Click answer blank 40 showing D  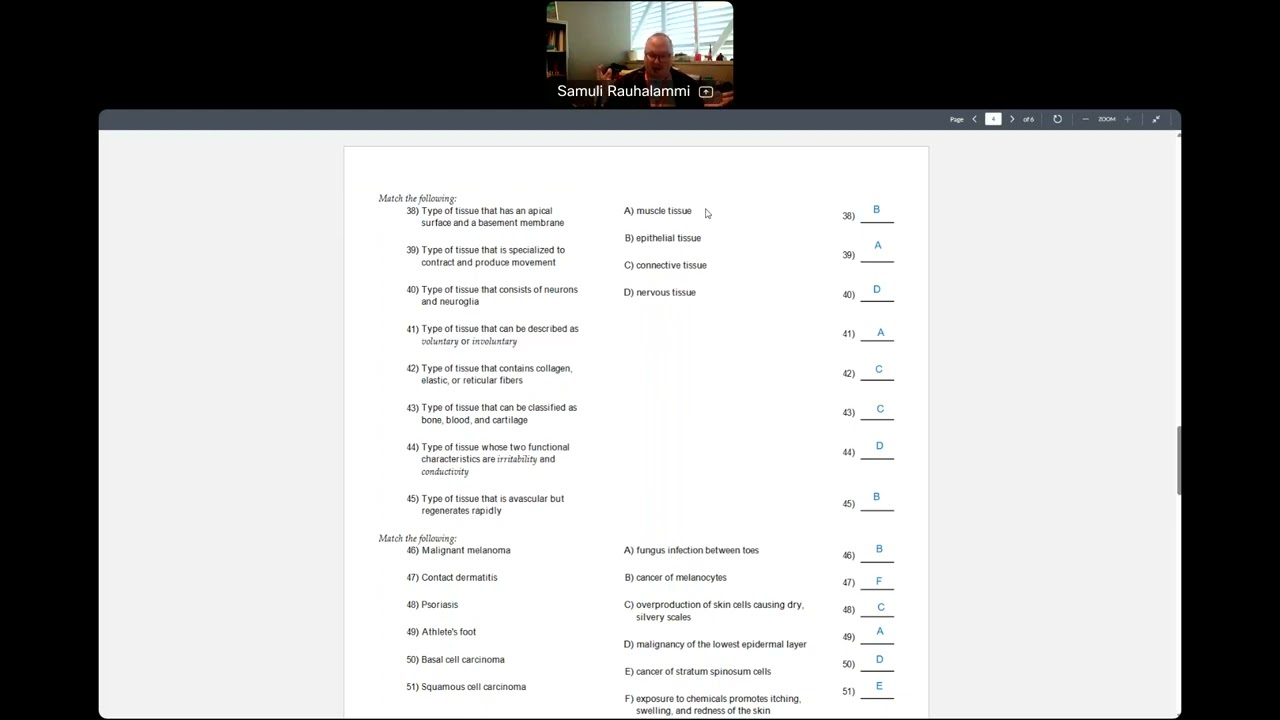877,292
